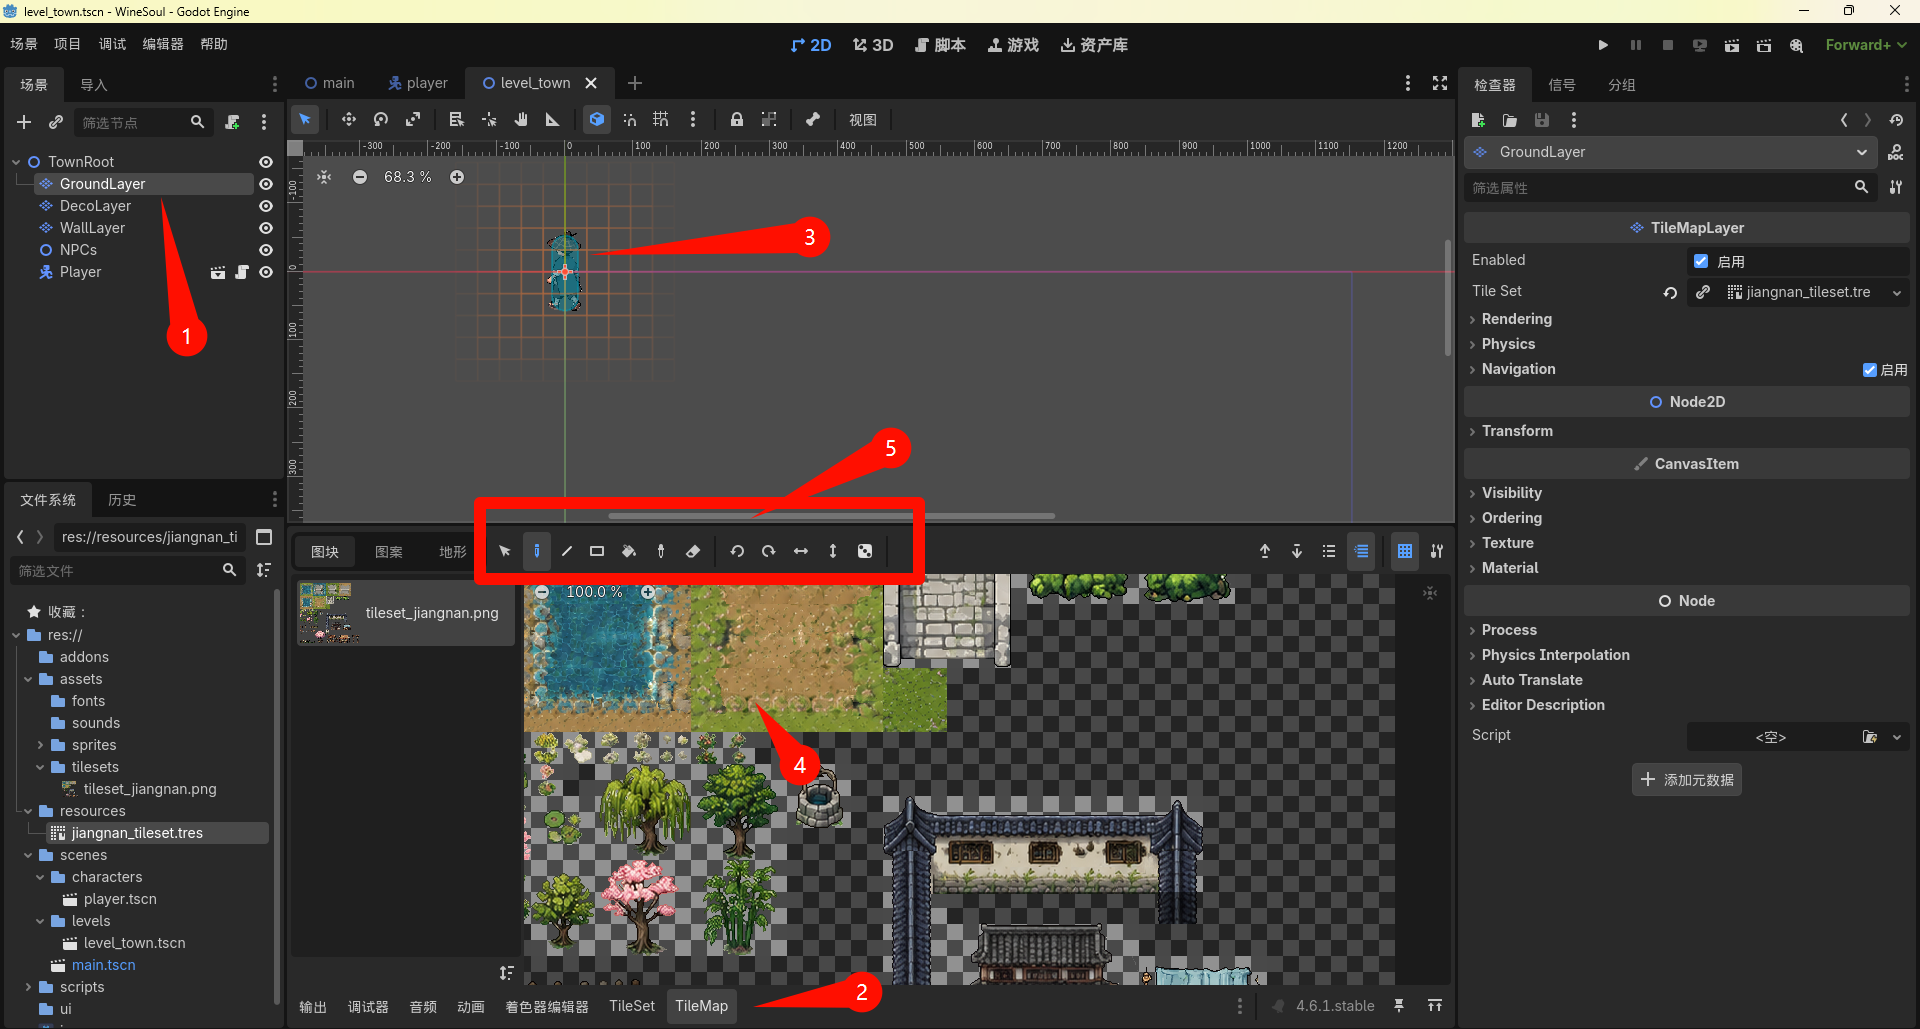Viewport: 1920px width, 1029px height.
Task: Rotate tile right in TileMap toolbar
Action: [x=769, y=551]
